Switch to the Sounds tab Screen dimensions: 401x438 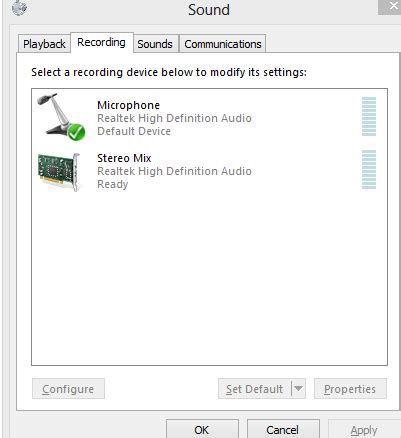155,44
